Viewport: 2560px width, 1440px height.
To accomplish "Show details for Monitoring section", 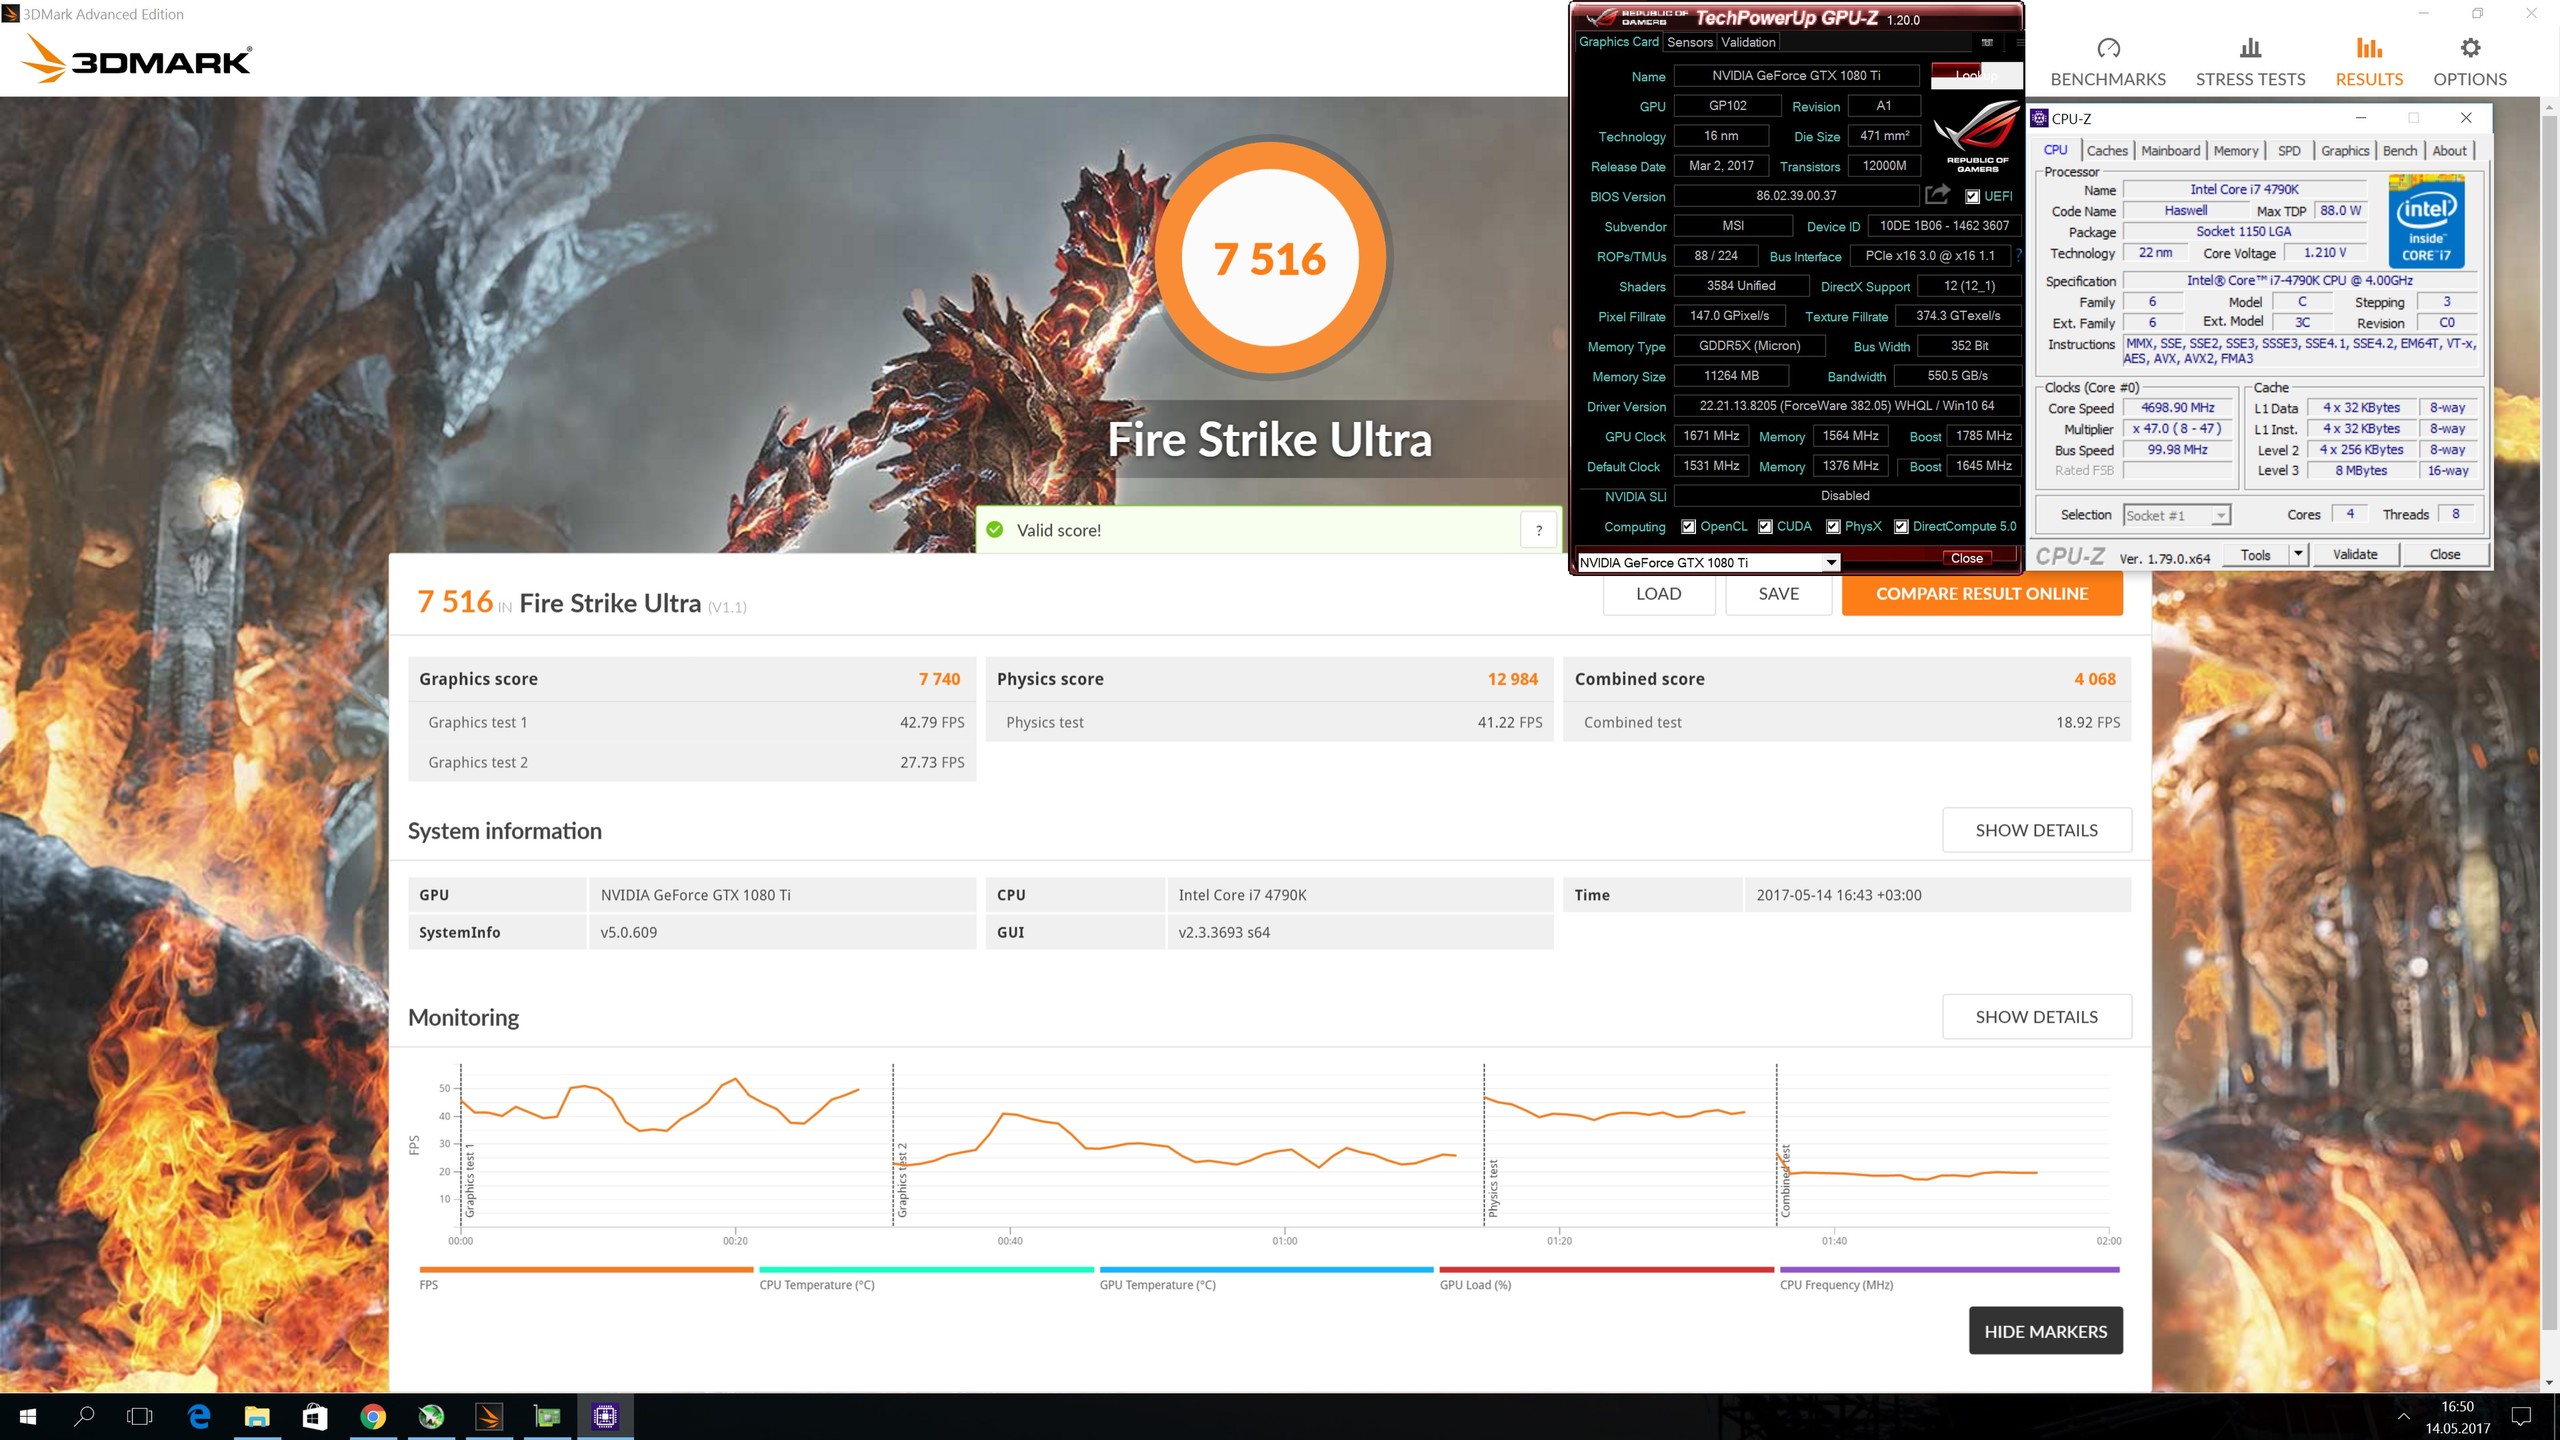I will tap(2037, 1017).
